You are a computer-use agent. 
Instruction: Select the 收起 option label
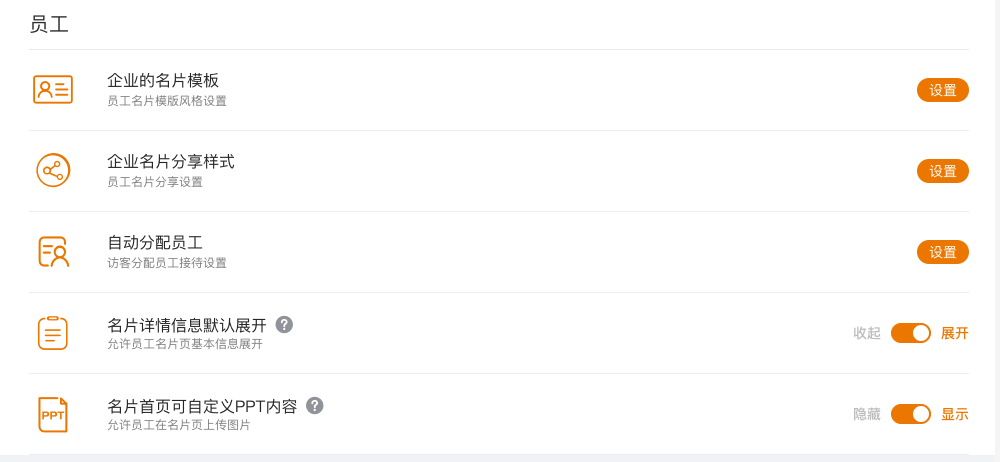point(867,333)
